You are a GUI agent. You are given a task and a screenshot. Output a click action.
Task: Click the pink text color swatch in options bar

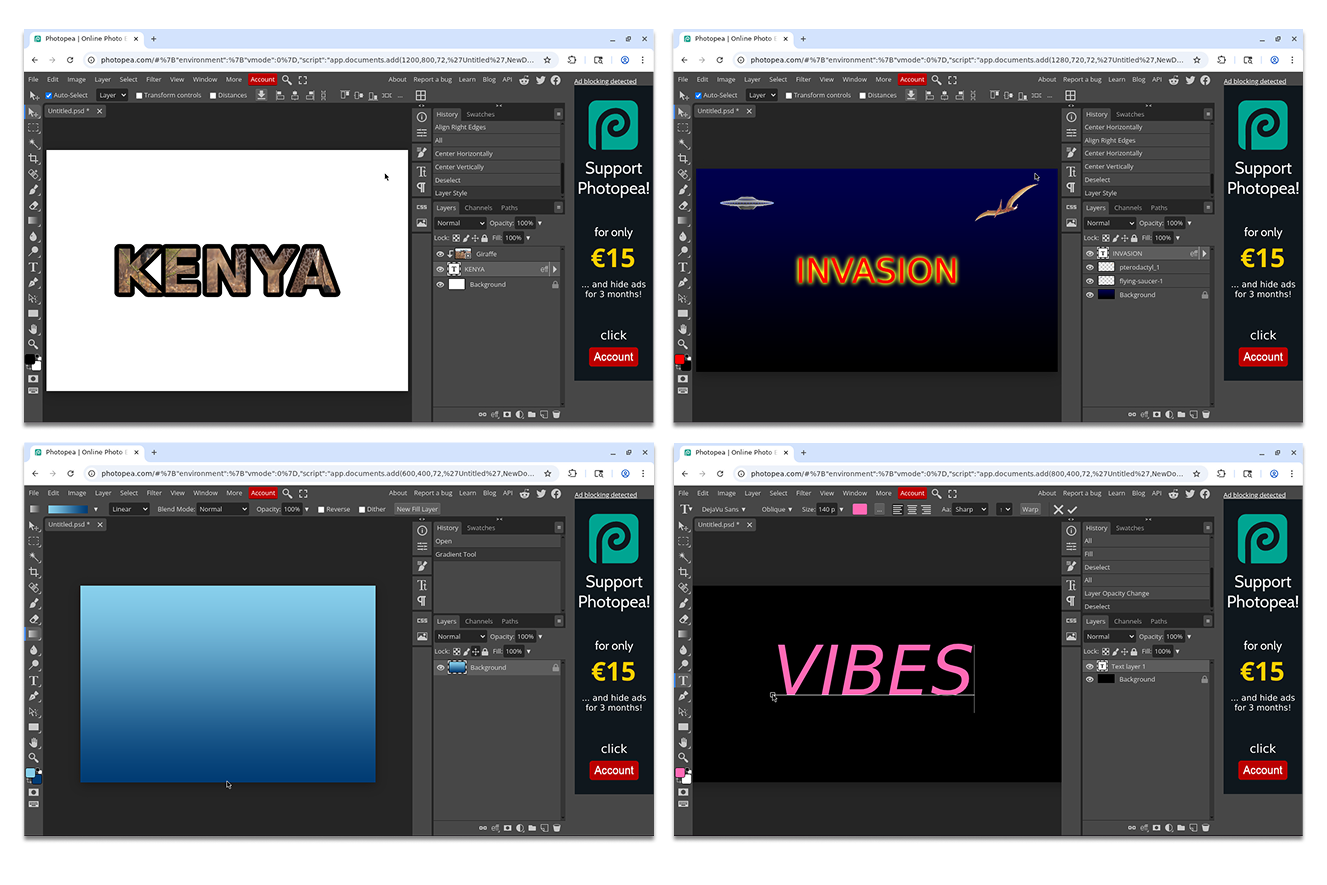click(x=859, y=509)
